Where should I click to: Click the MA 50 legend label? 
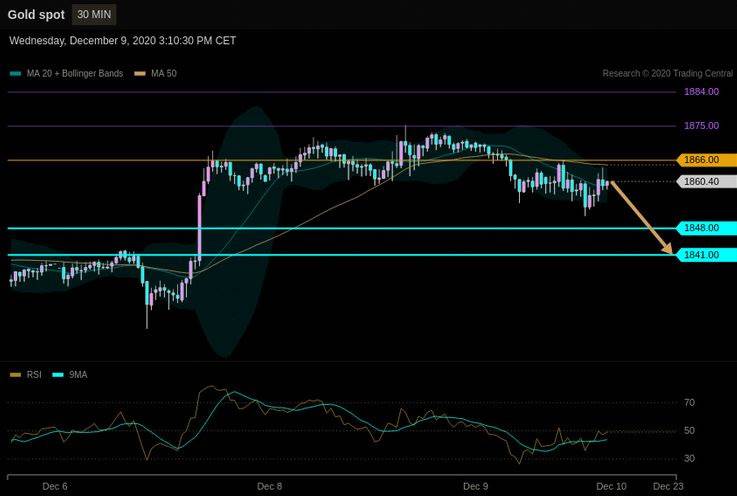coord(164,73)
